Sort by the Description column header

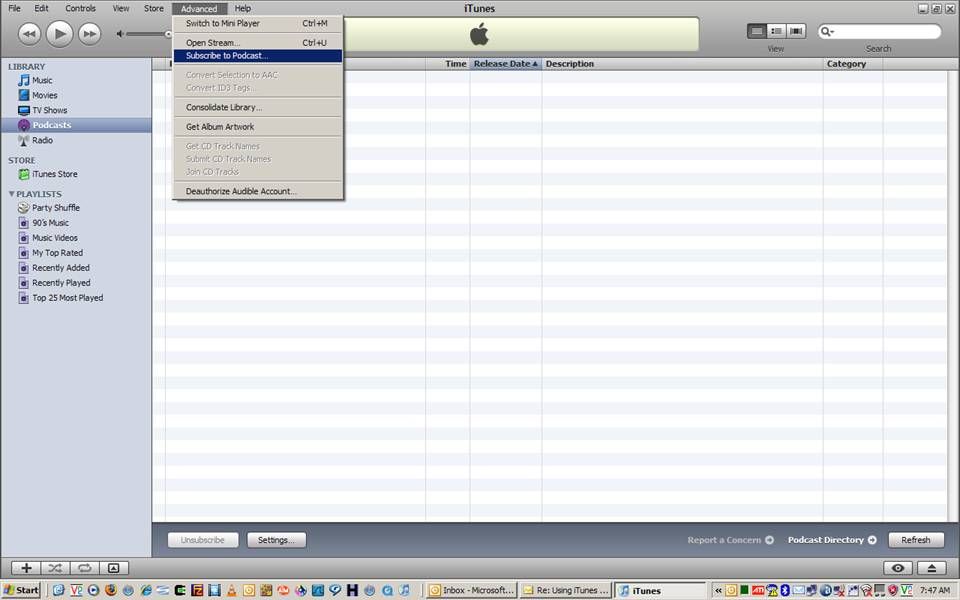click(682, 64)
